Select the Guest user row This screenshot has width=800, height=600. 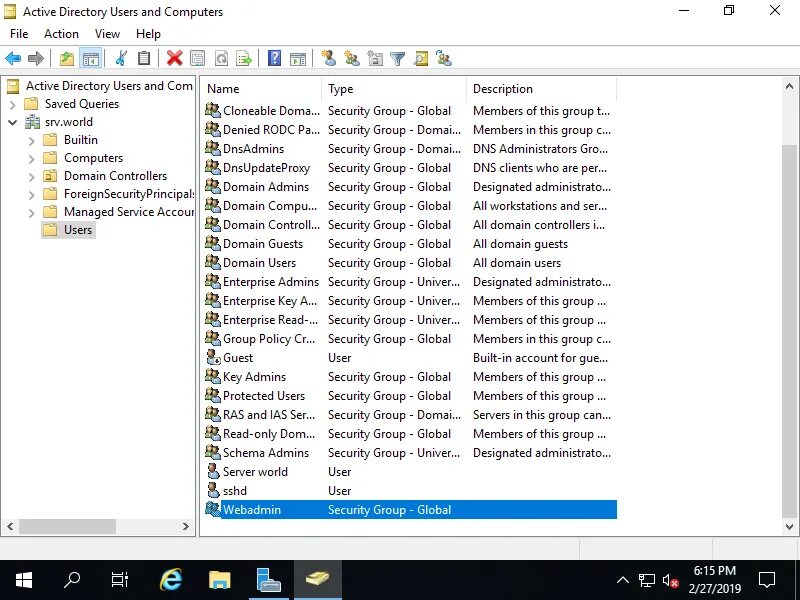click(x=410, y=358)
